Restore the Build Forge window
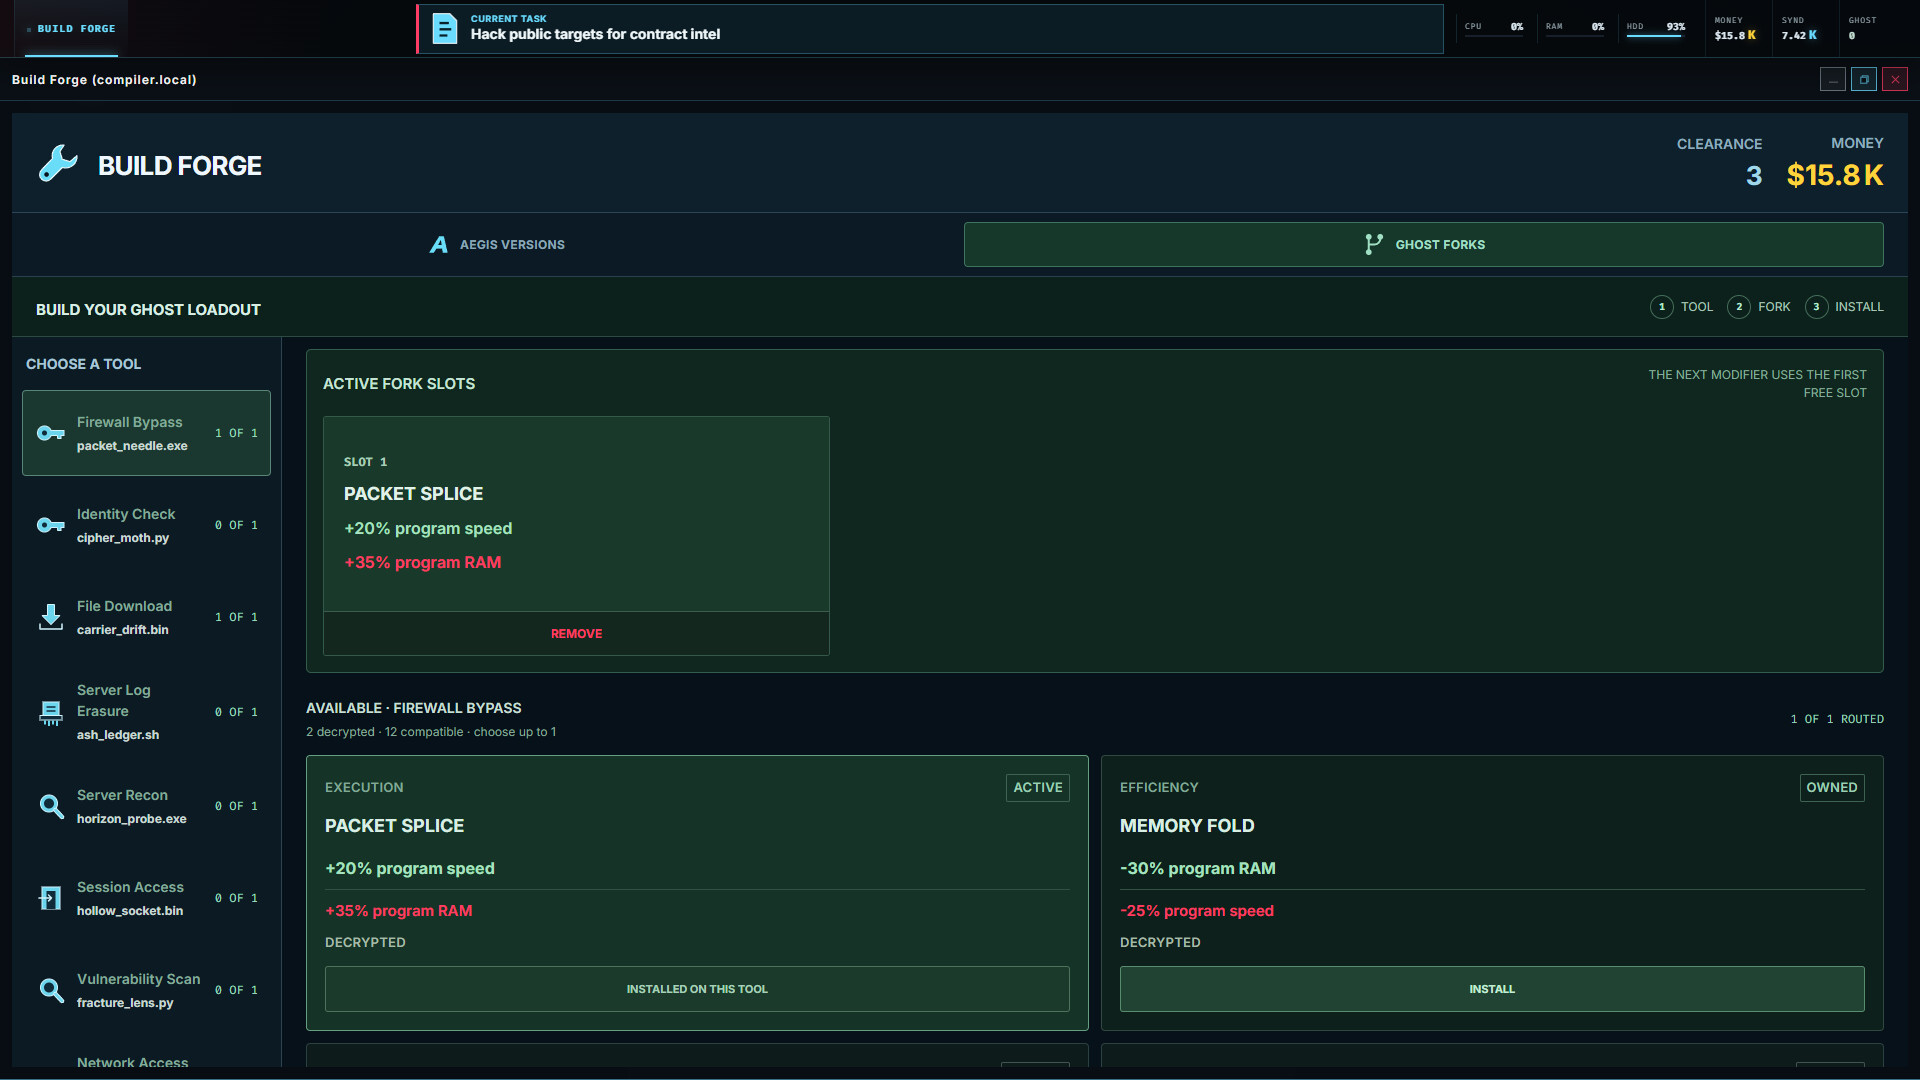Viewport: 1920px width, 1080px height. click(1864, 79)
